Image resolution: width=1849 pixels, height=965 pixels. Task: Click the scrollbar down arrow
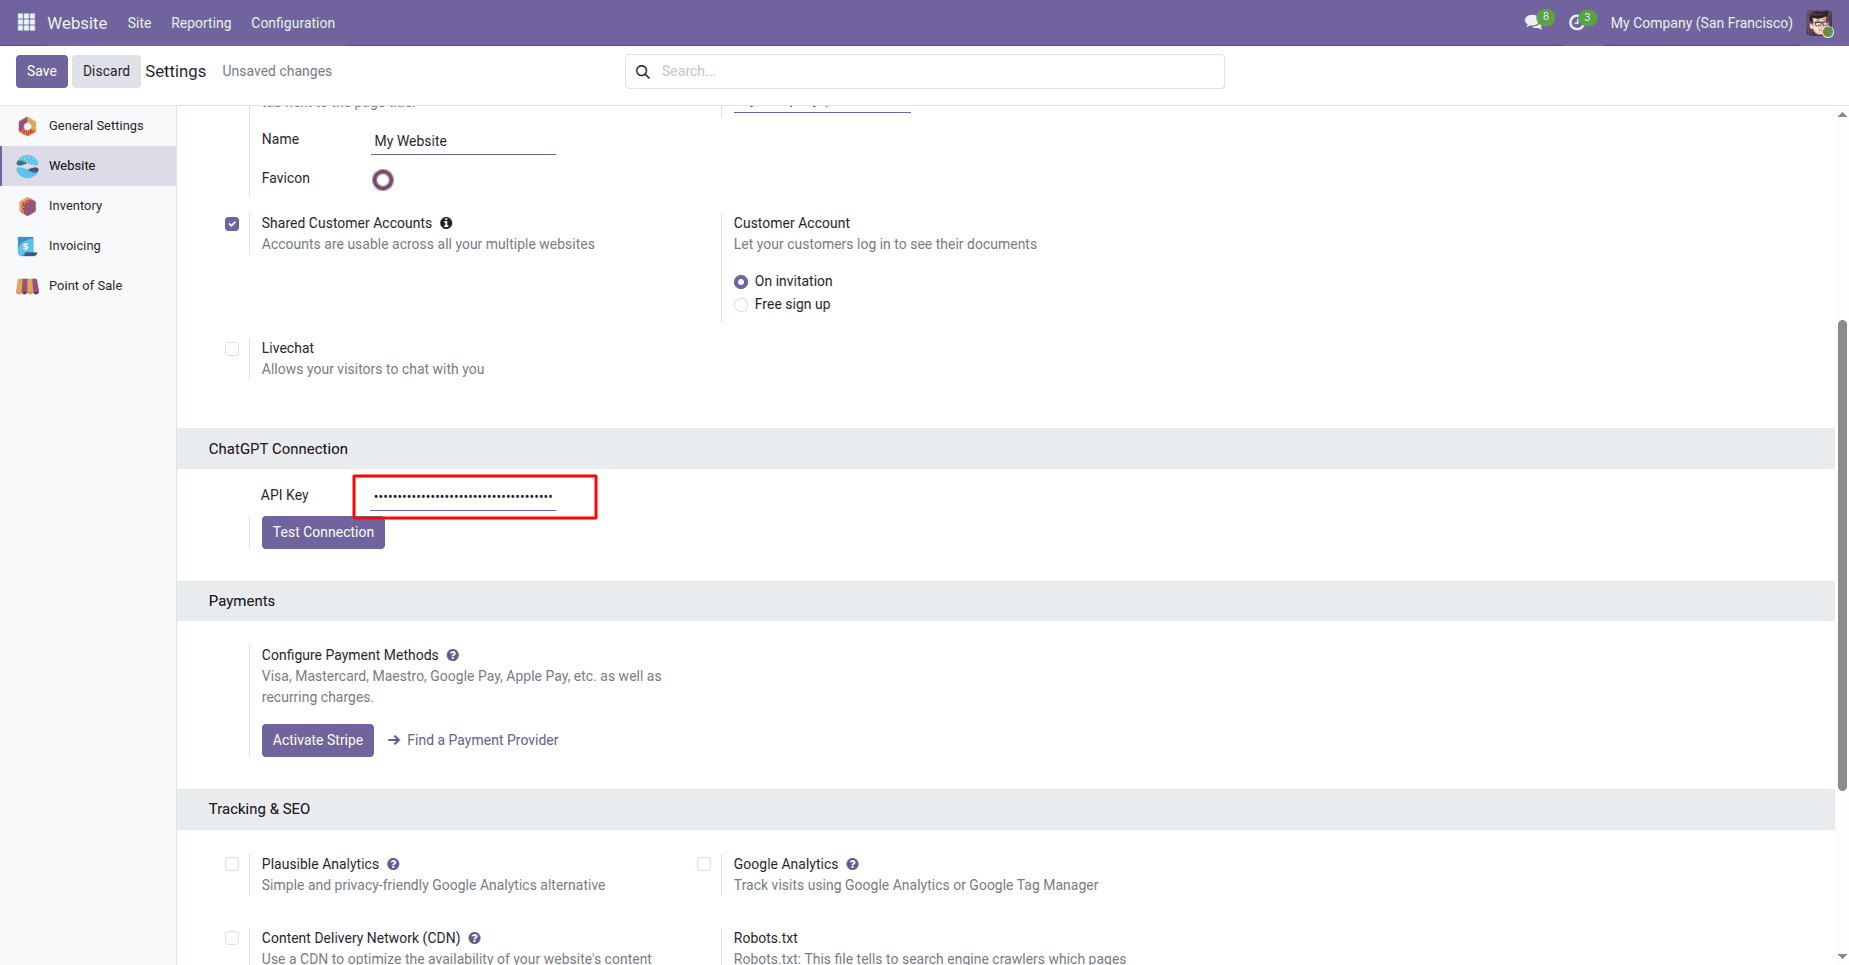pos(1842,956)
